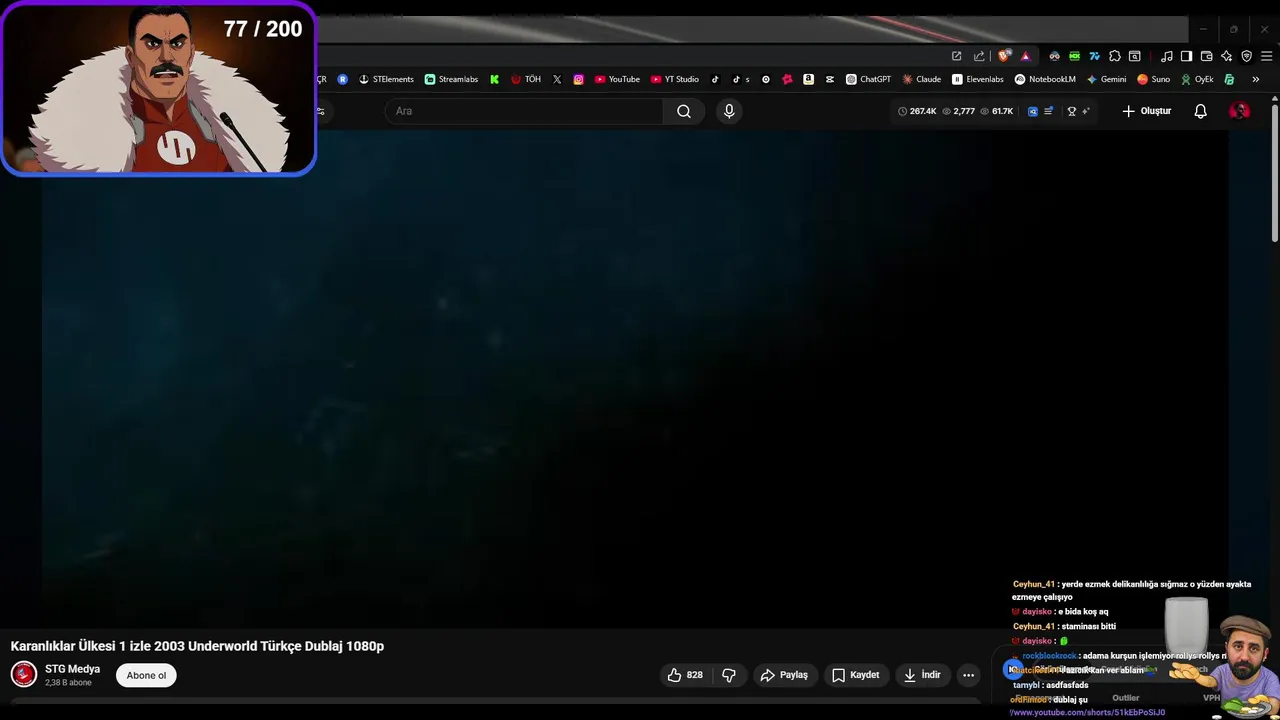
Task: Click the goggles-face extension icon
Action: (x=1054, y=56)
